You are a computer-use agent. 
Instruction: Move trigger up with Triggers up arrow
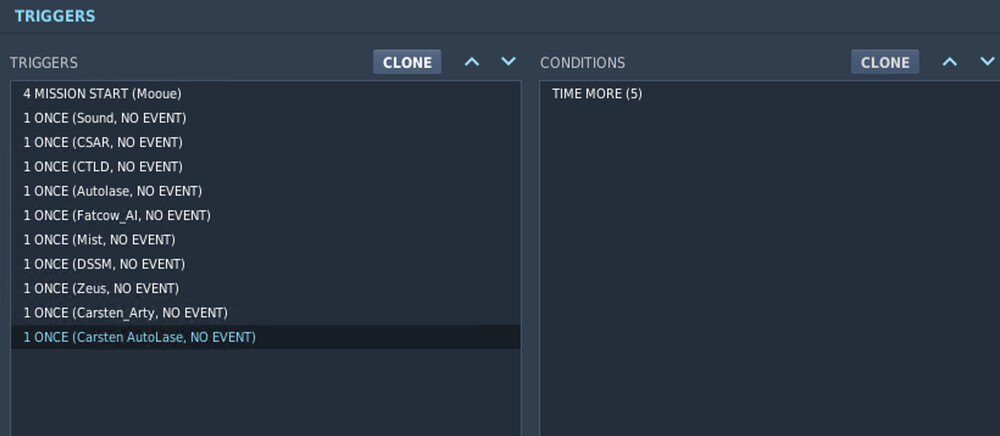(472, 62)
